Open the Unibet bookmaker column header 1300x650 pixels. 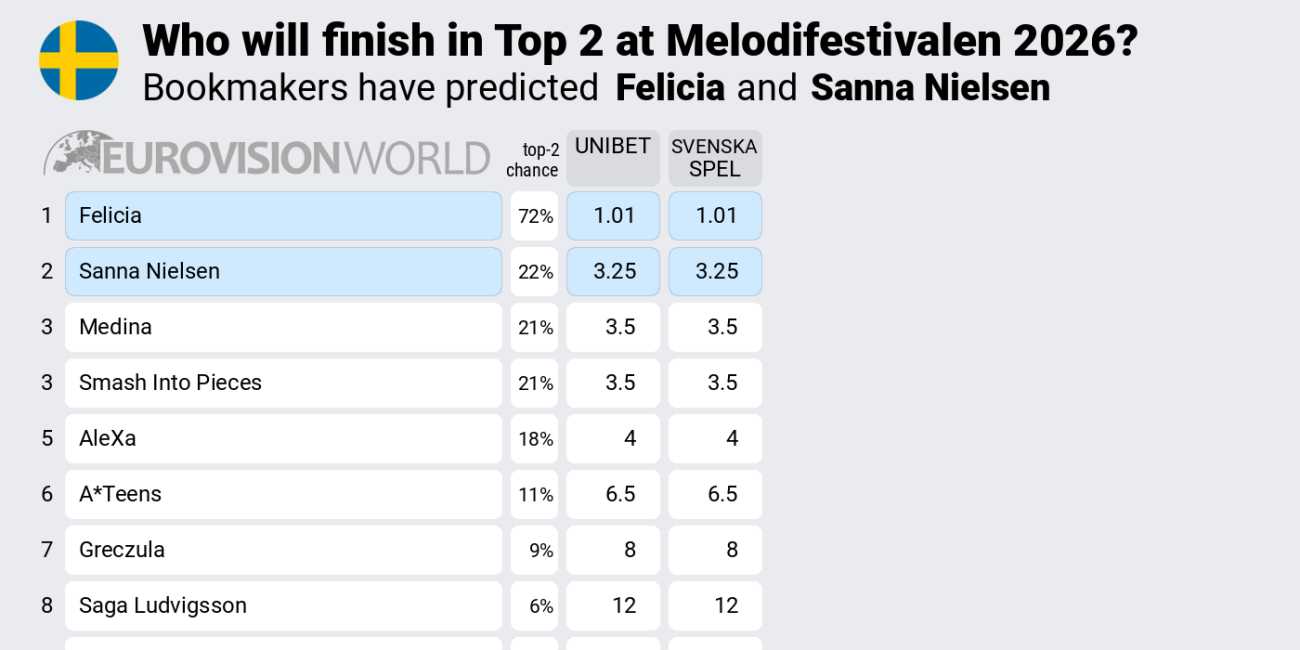[x=613, y=157]
